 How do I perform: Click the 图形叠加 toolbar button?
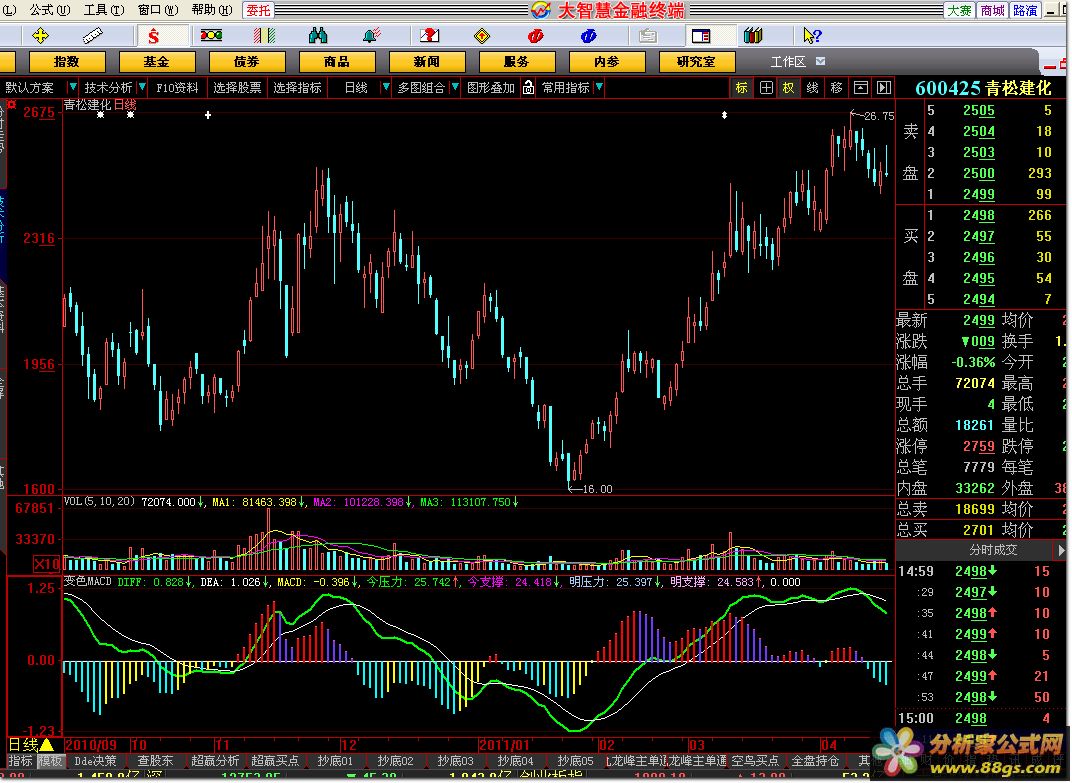tap(491, 88)
